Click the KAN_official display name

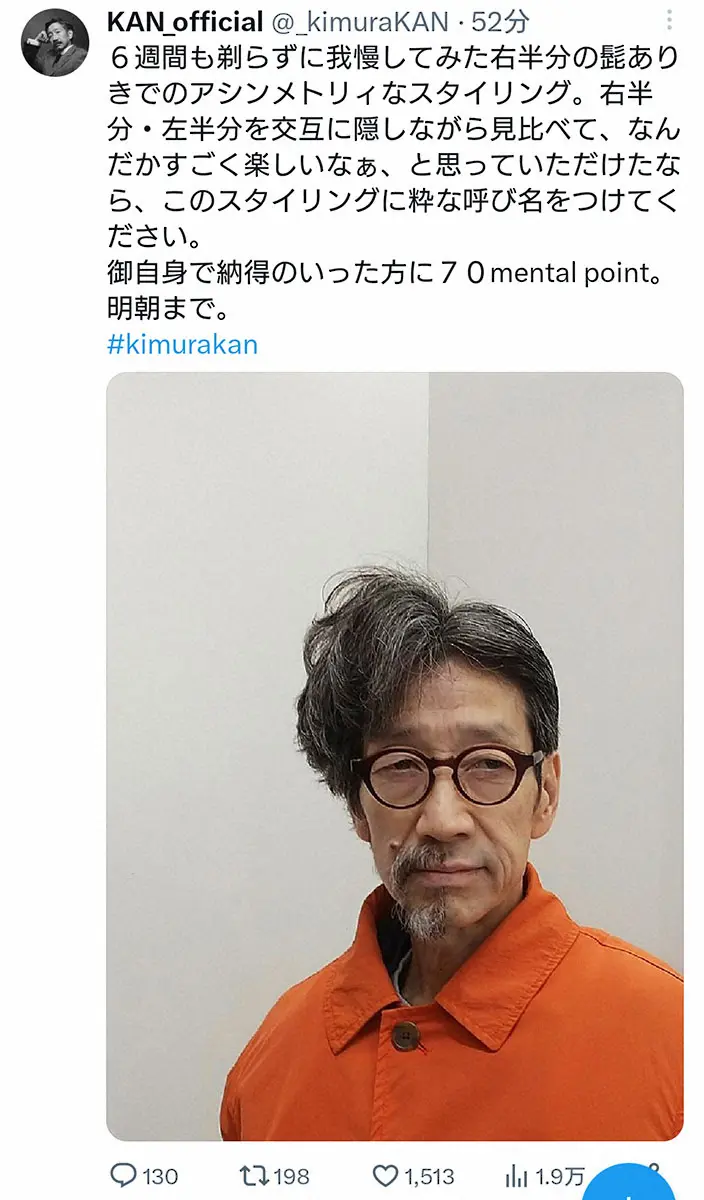pos(185,21)
